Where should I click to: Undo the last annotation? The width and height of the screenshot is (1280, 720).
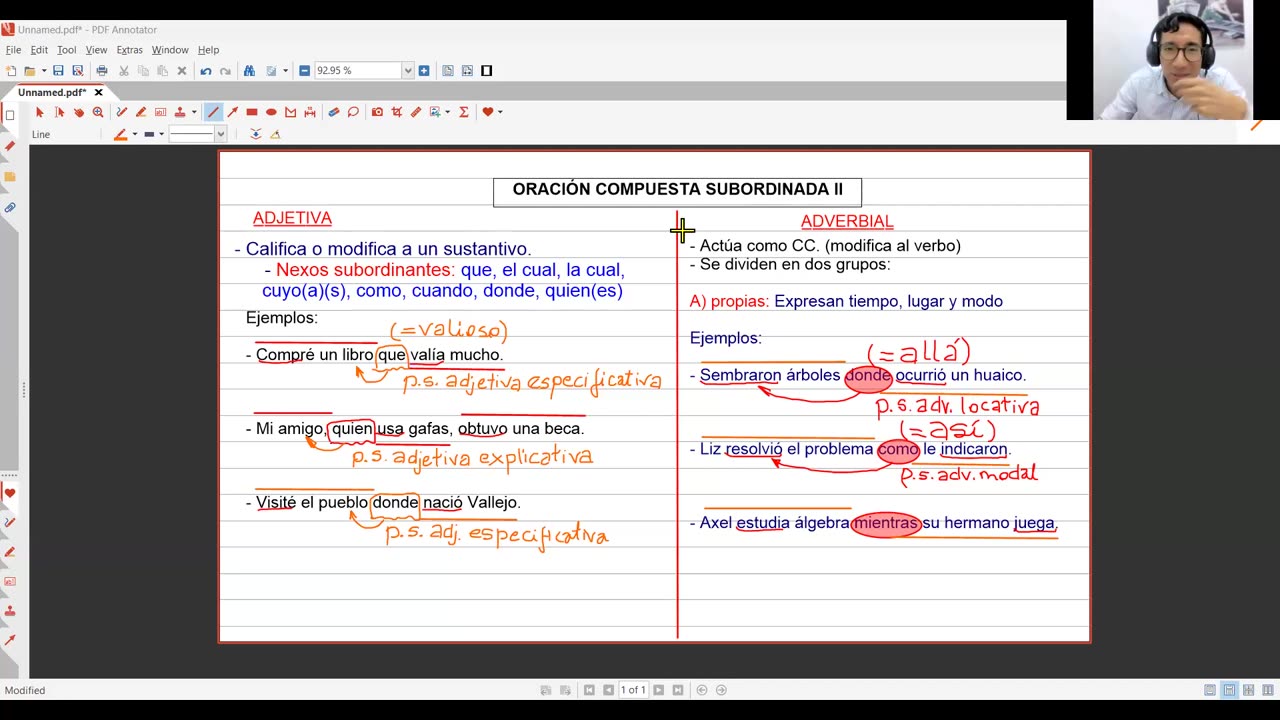coord(206,71)
